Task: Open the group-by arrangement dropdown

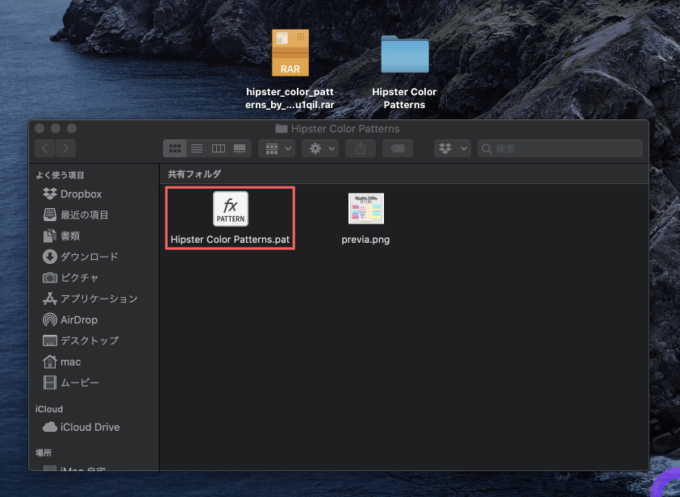Action: click(277, 149)
